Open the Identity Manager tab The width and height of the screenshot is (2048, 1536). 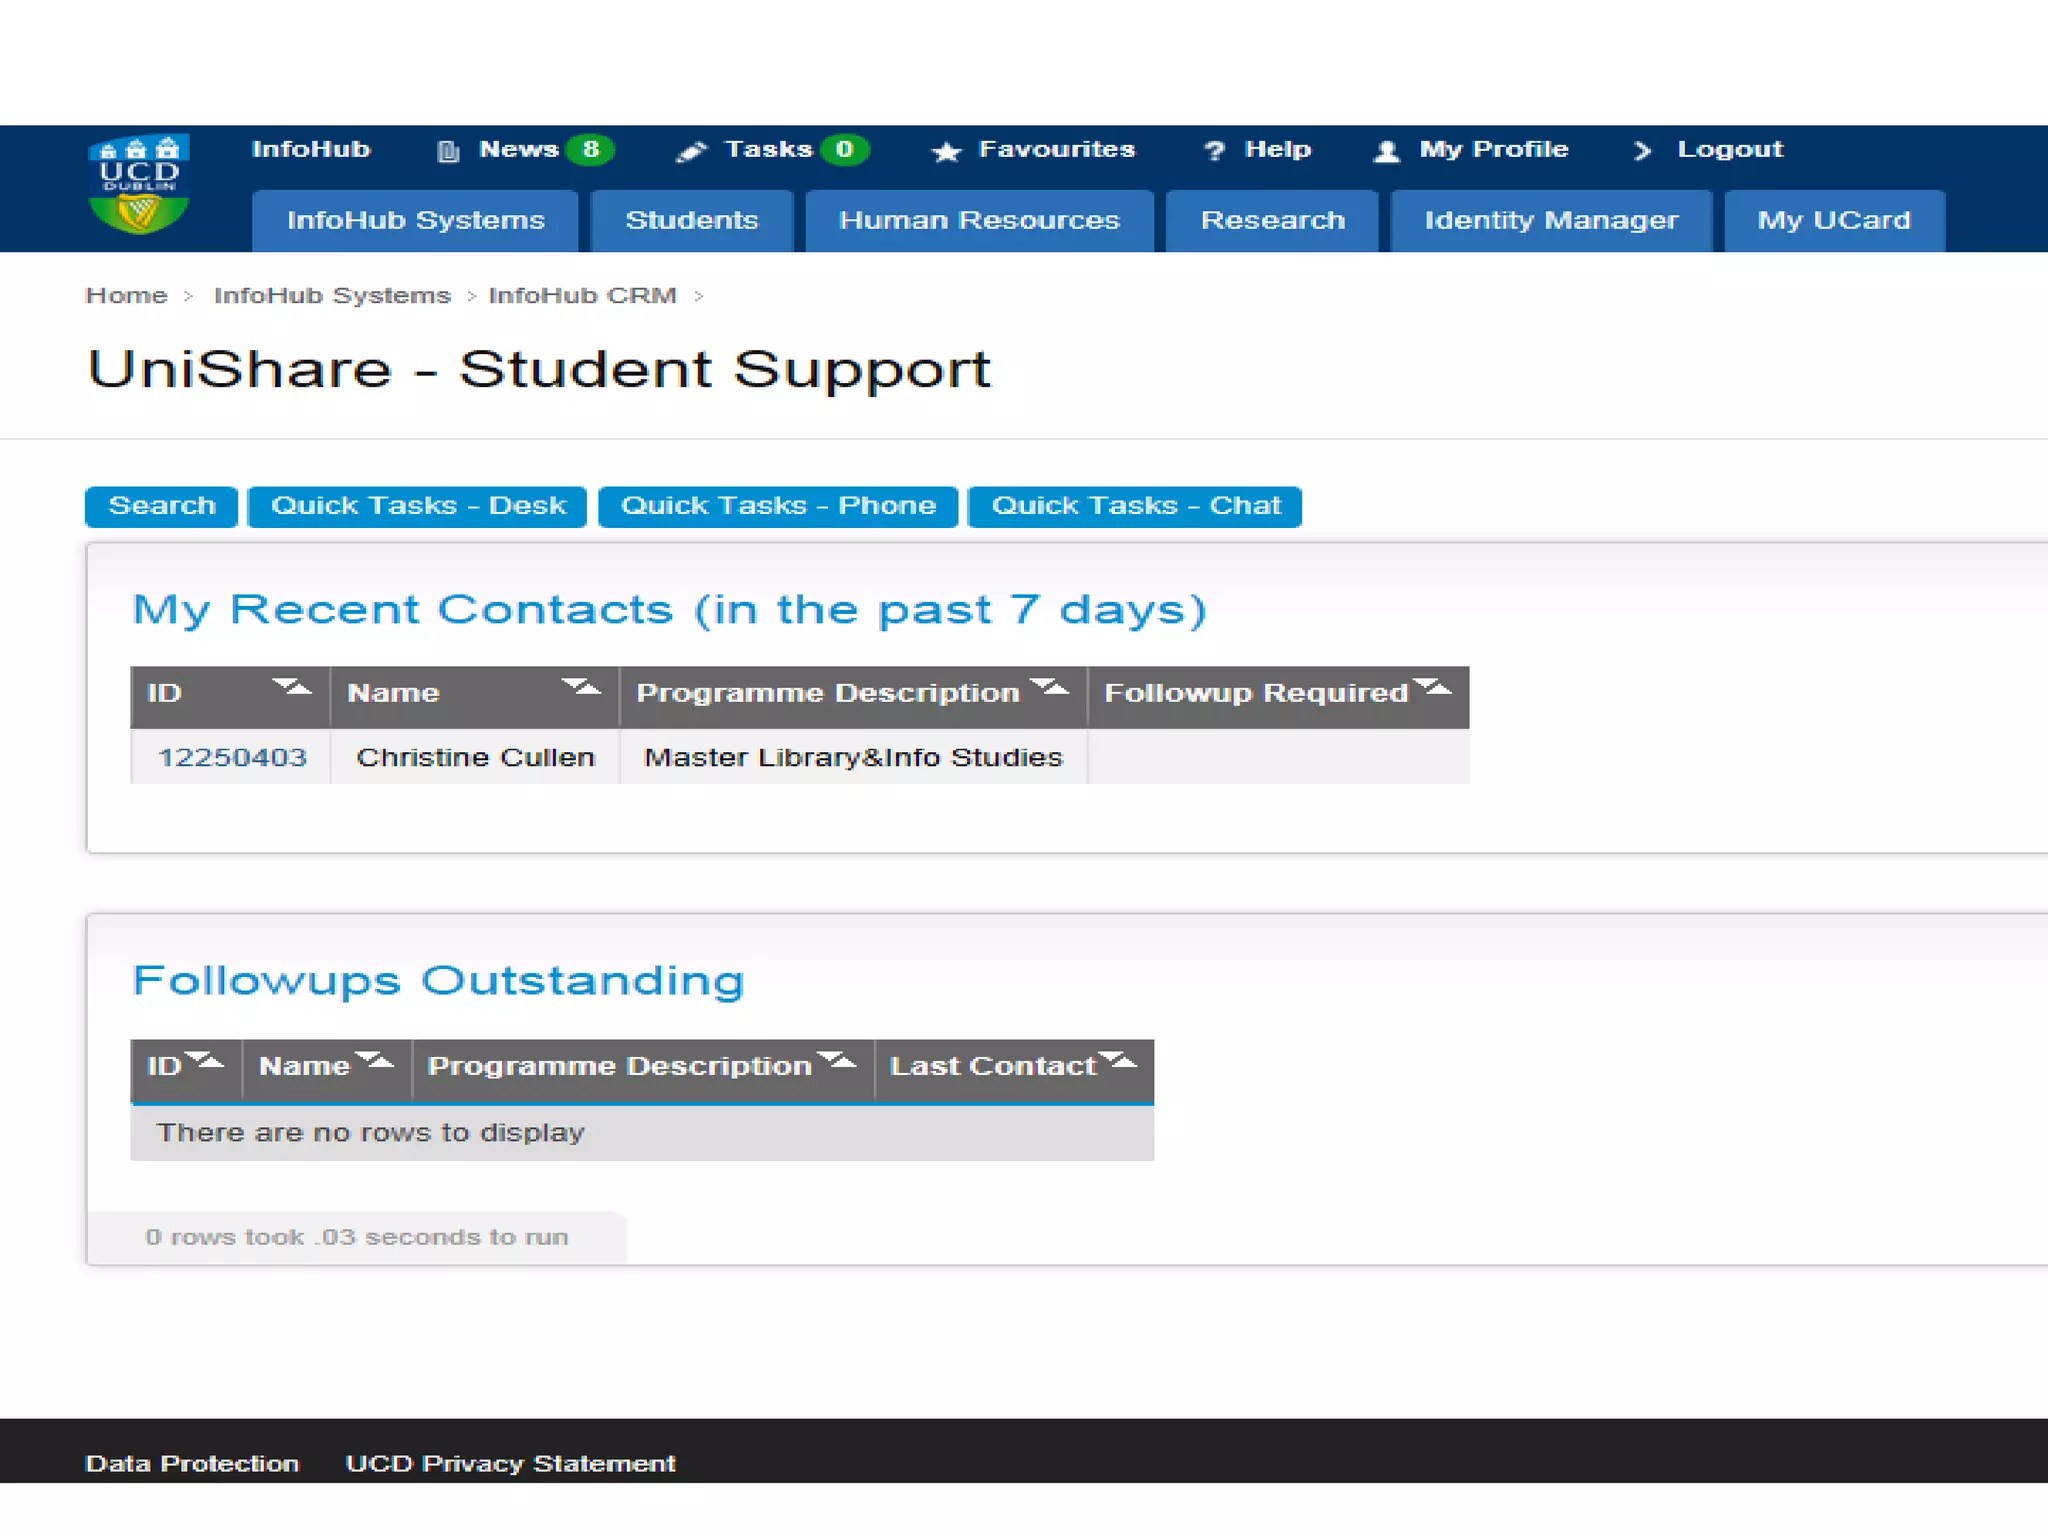pos(1550,221)
